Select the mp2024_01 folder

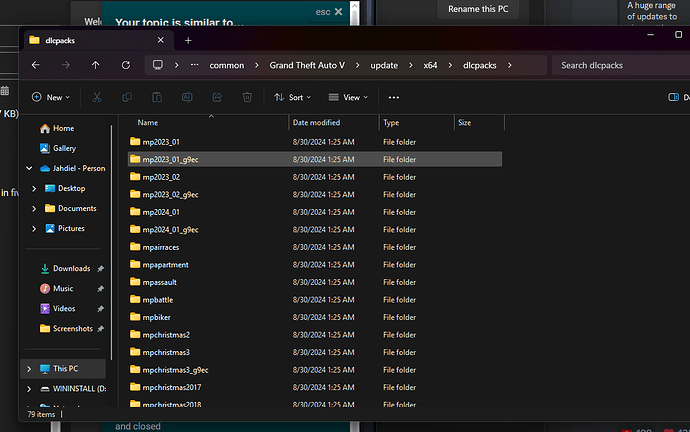(x=315, y=212)
